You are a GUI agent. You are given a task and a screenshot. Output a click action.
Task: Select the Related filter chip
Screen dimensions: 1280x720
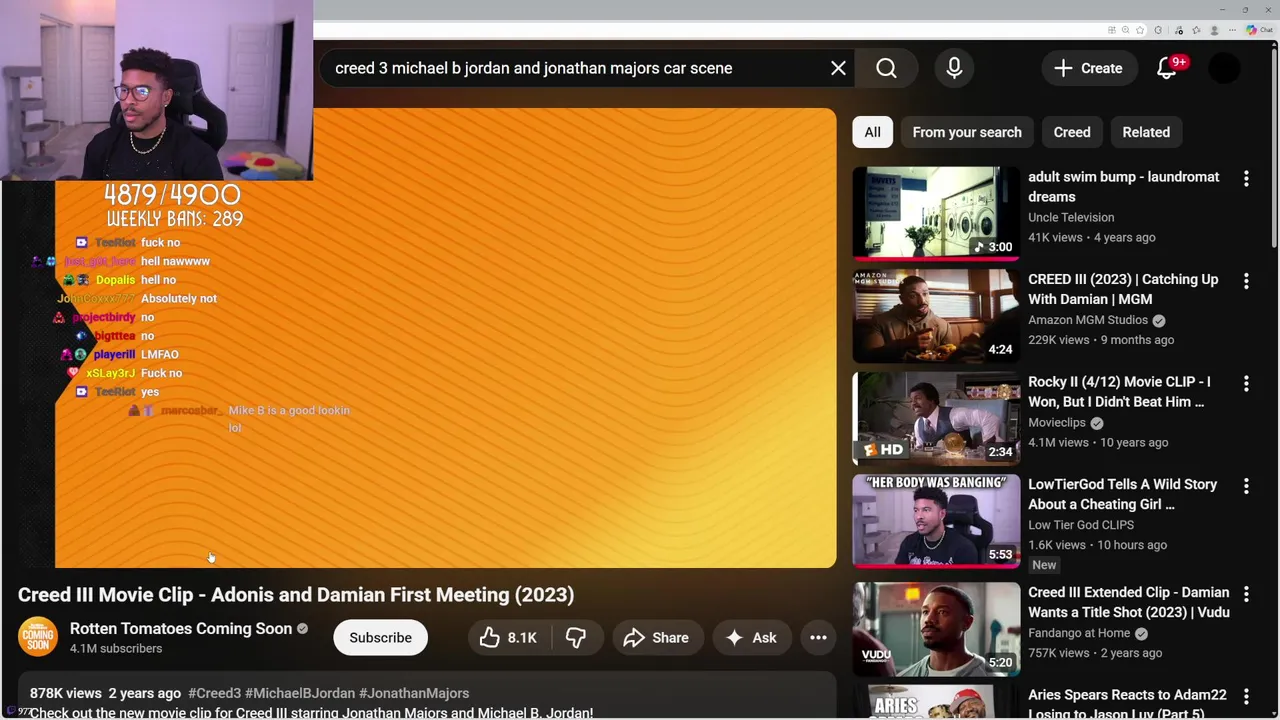click(x=1146, y=132)
